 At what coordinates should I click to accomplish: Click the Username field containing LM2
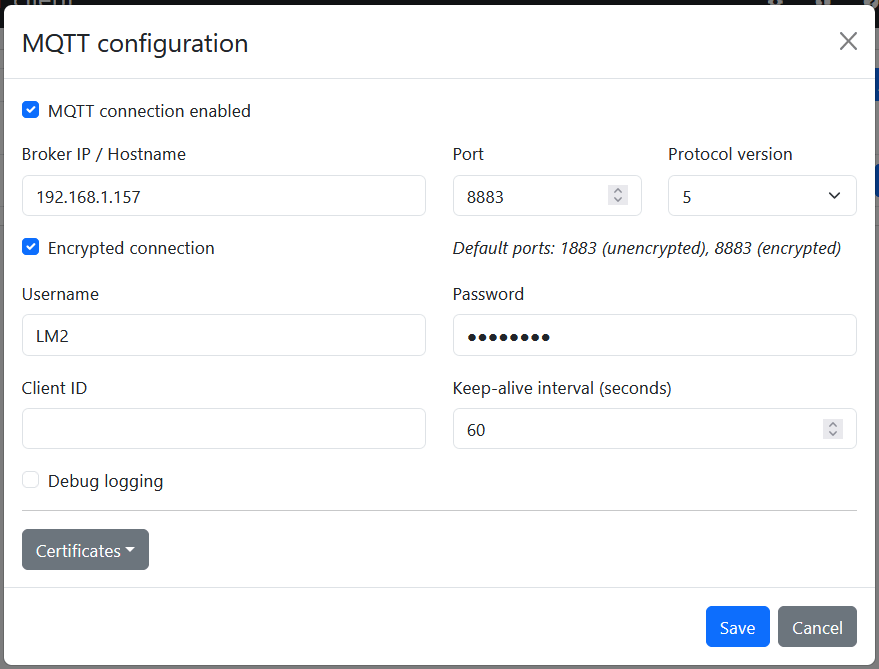pos(224,335)
